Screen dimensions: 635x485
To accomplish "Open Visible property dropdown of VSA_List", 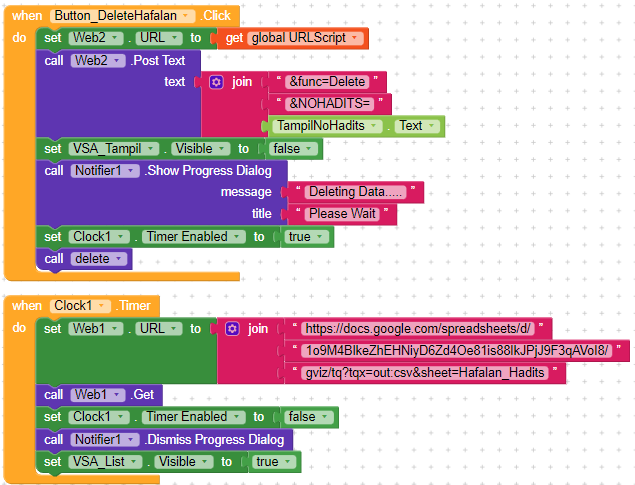I will point(184,462).
